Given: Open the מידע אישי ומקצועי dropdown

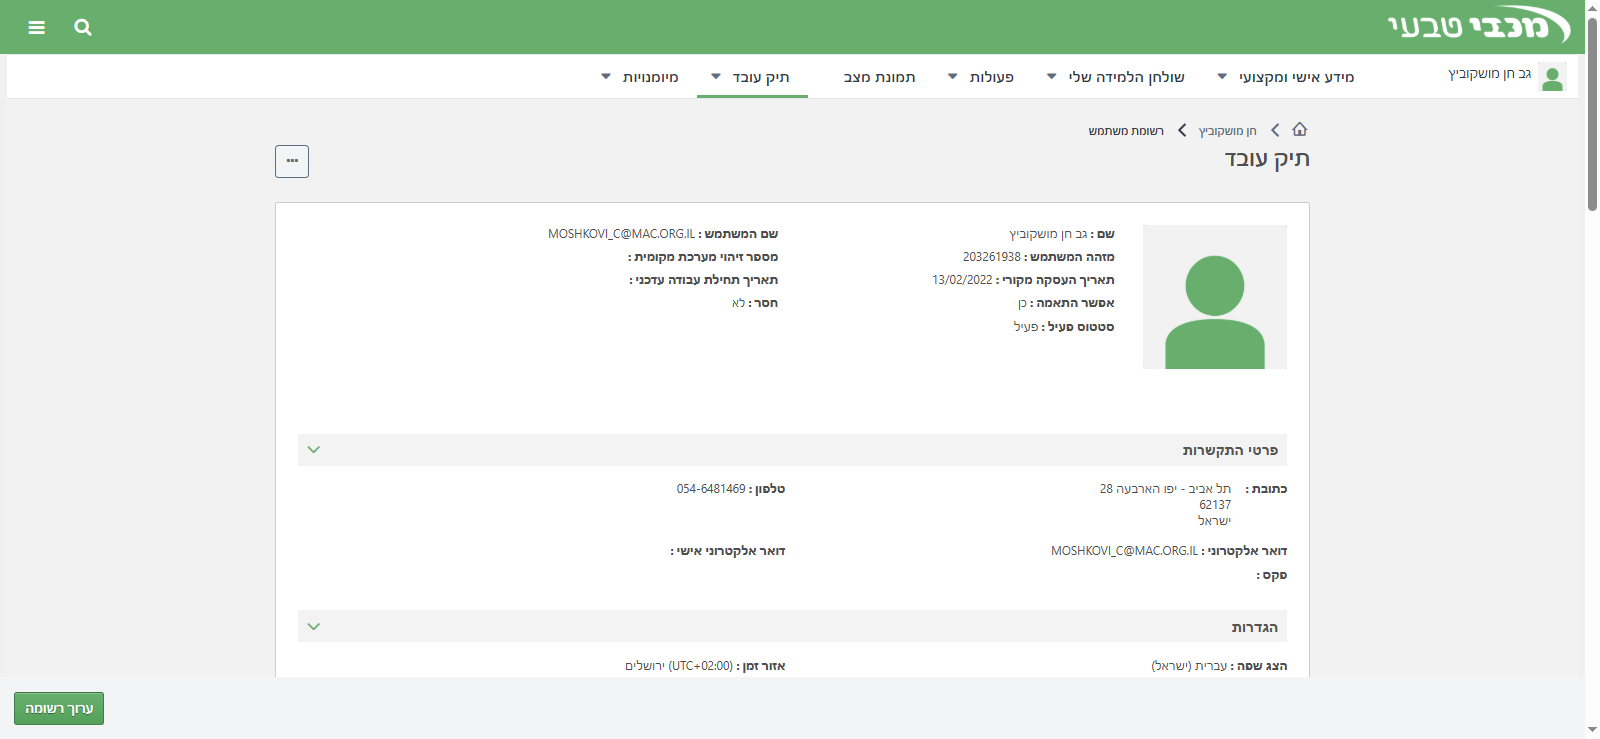Looking at the screenshot, I should (x=1286, y=77).
